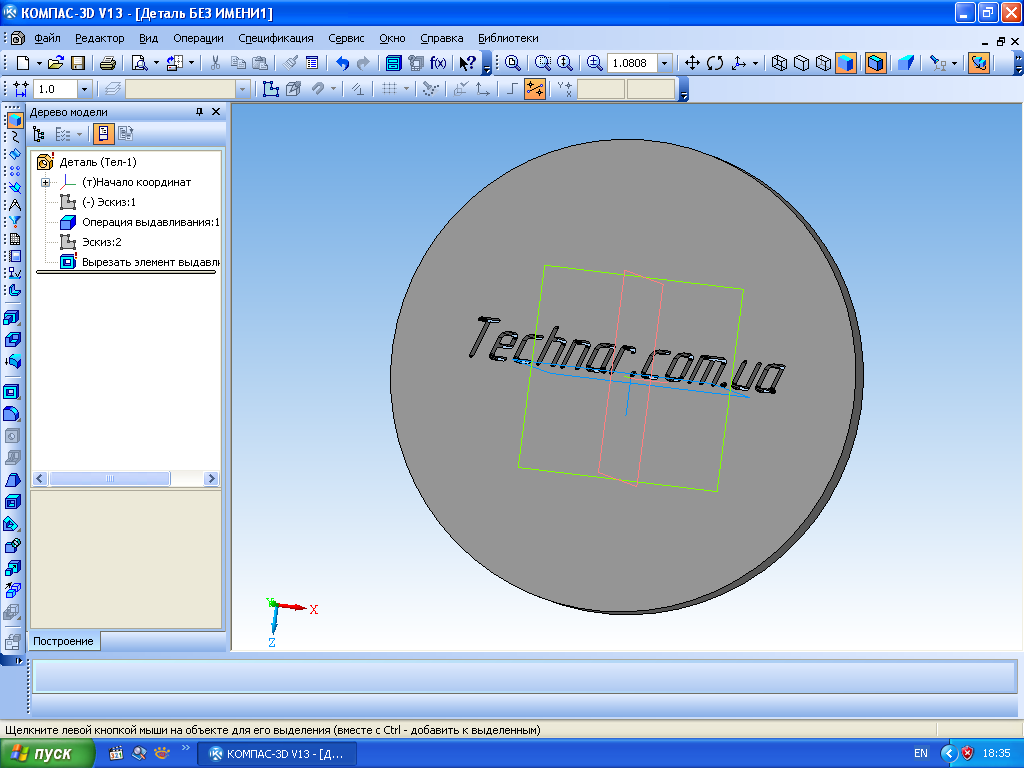Click the zoom in magnifier next to scale
Screen dimensions: 1024x768
click(x=594, y=63)
